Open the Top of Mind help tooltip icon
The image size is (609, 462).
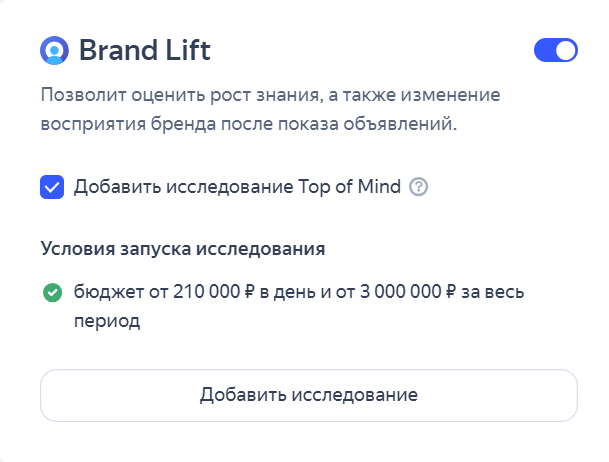[x=419, y=186]
